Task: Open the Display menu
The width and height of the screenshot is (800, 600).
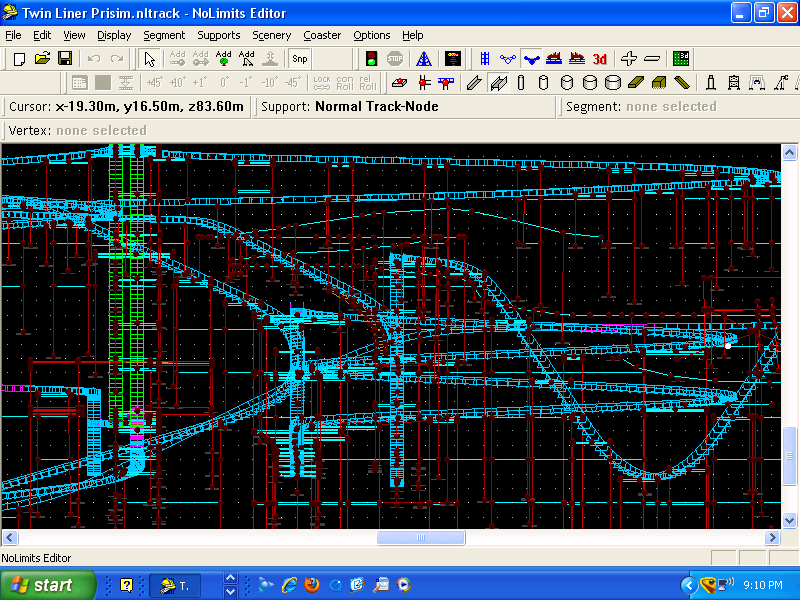Action: click(x=114, y=35)
